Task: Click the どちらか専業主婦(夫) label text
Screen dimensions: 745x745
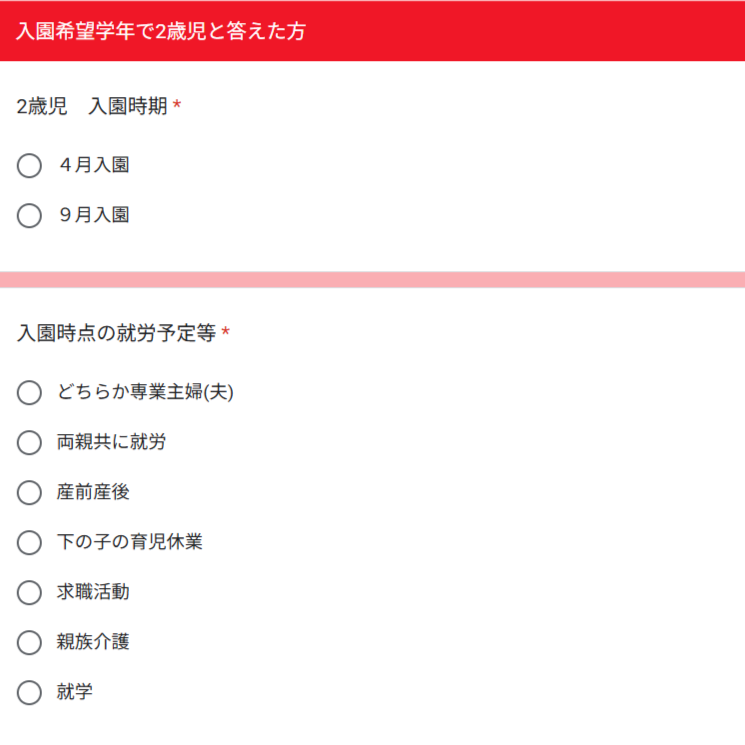Action: [145, 392]
